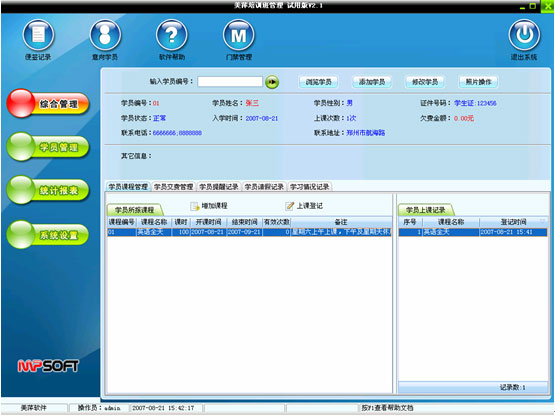Open the 系统设置 sidebar section

pyautogui.click(x=47, y=234)
